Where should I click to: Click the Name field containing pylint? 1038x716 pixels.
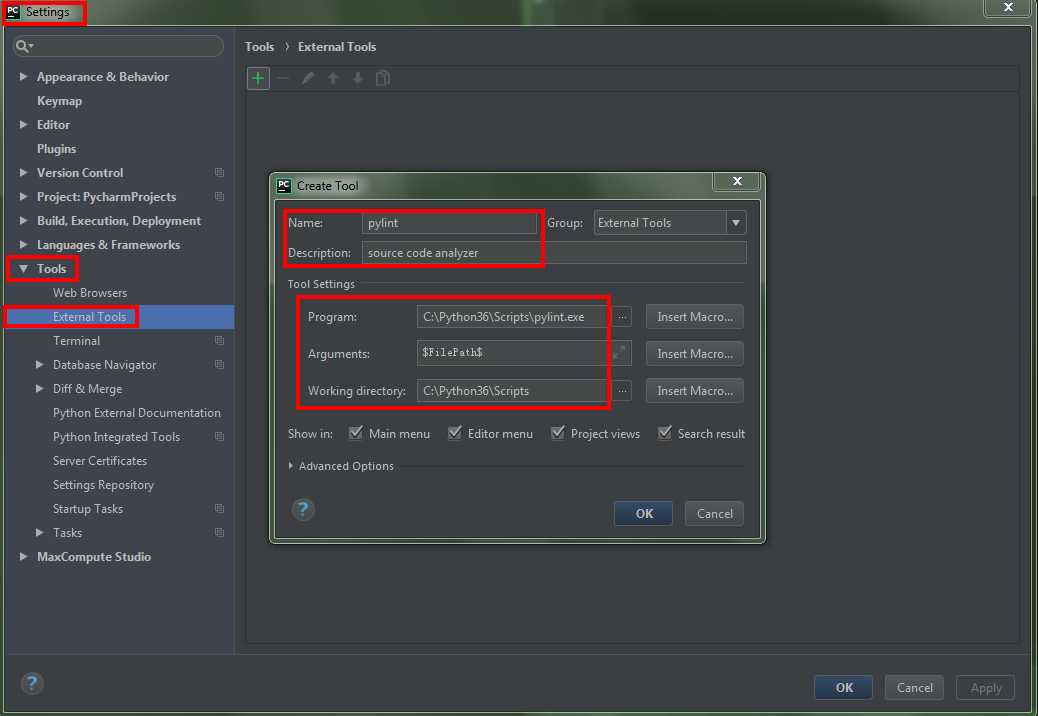pyautogui.click(x=449, y=223)
